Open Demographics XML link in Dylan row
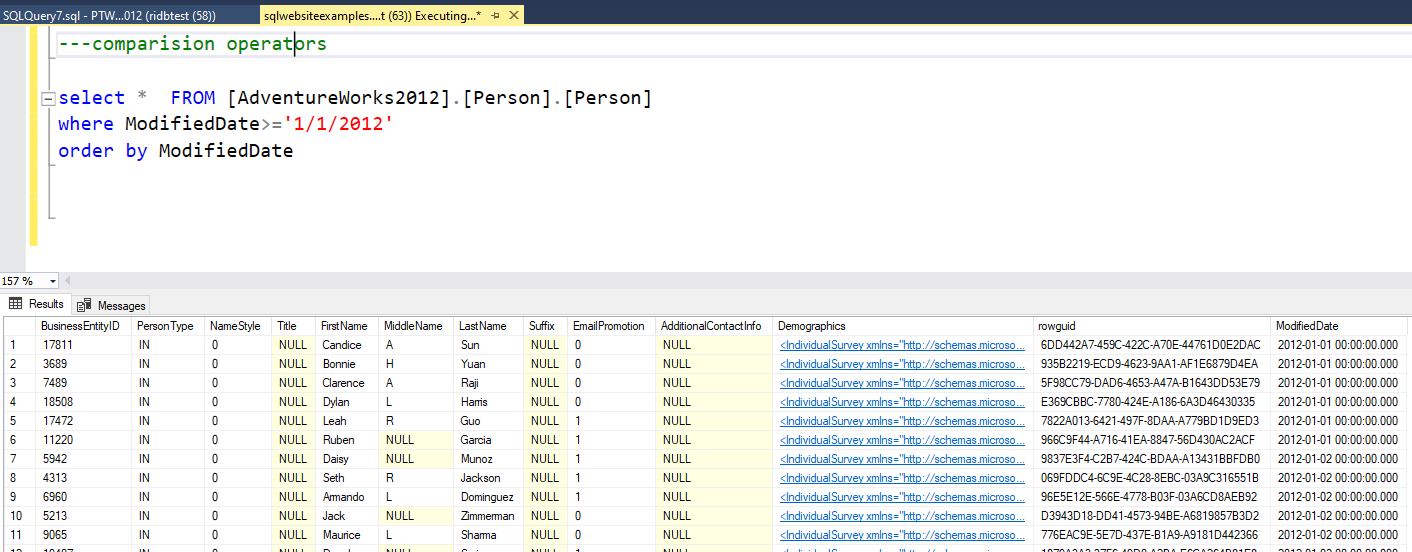 902,402
